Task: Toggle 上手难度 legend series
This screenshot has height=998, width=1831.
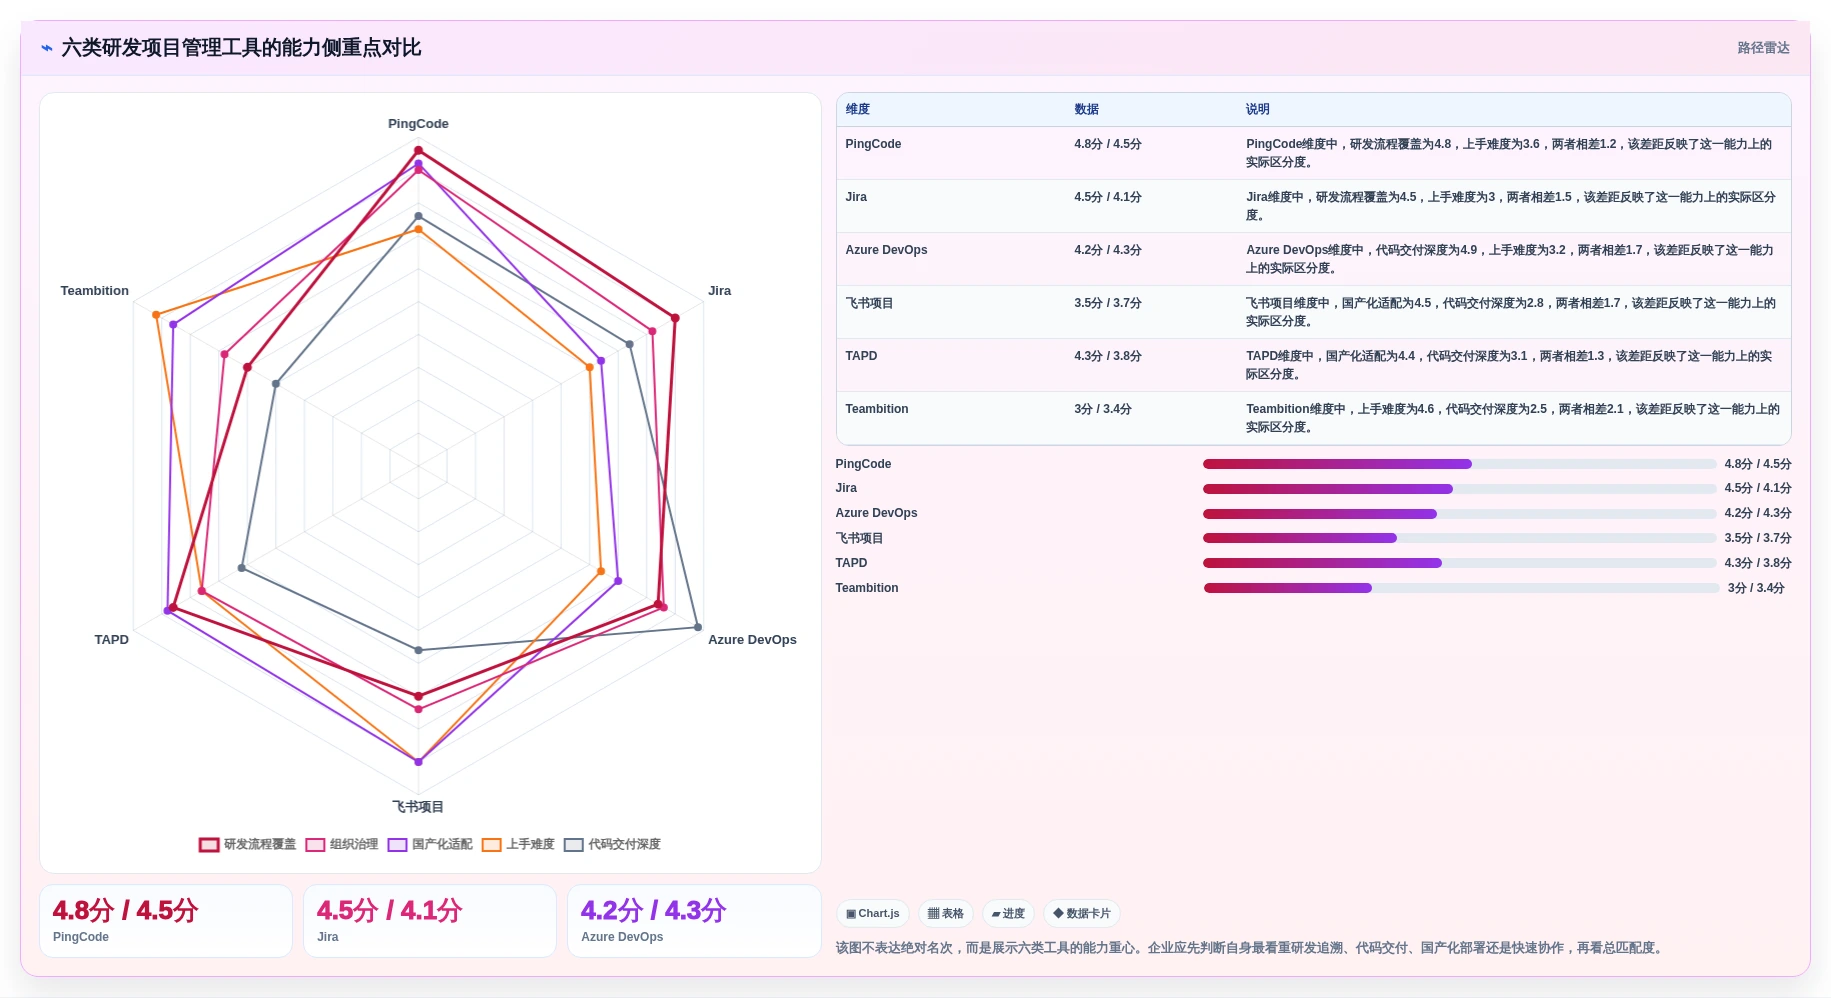Action: (x=518, y=844)
